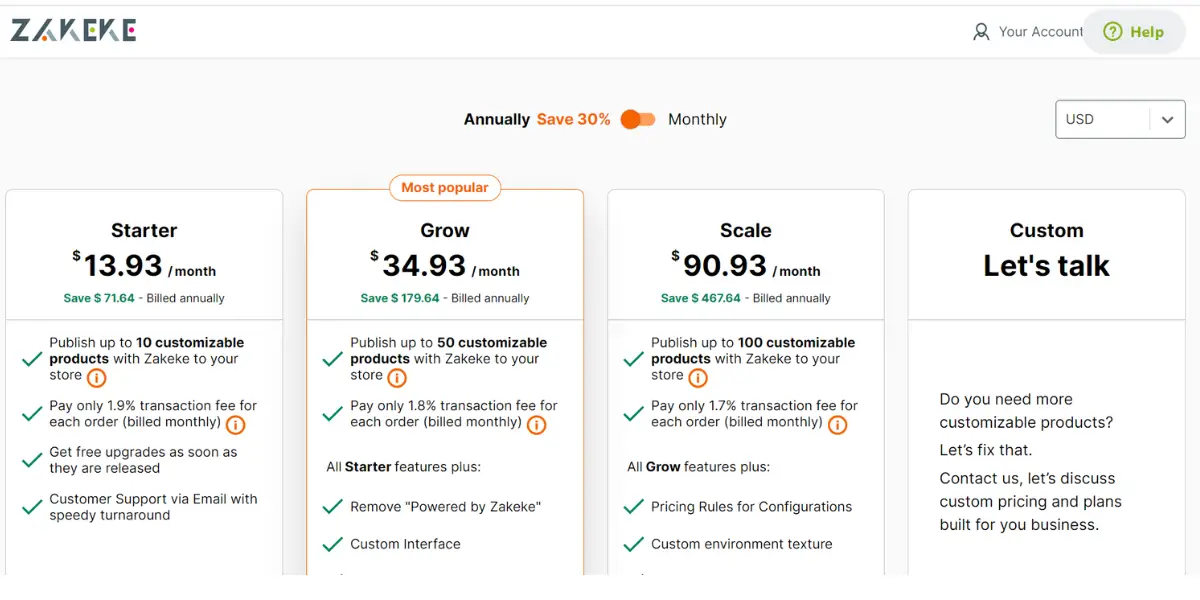The height and width of the screenshot is (600, 1200).
Task: Click info icon for Grow 50 customizable products
Action: point(397,378)
